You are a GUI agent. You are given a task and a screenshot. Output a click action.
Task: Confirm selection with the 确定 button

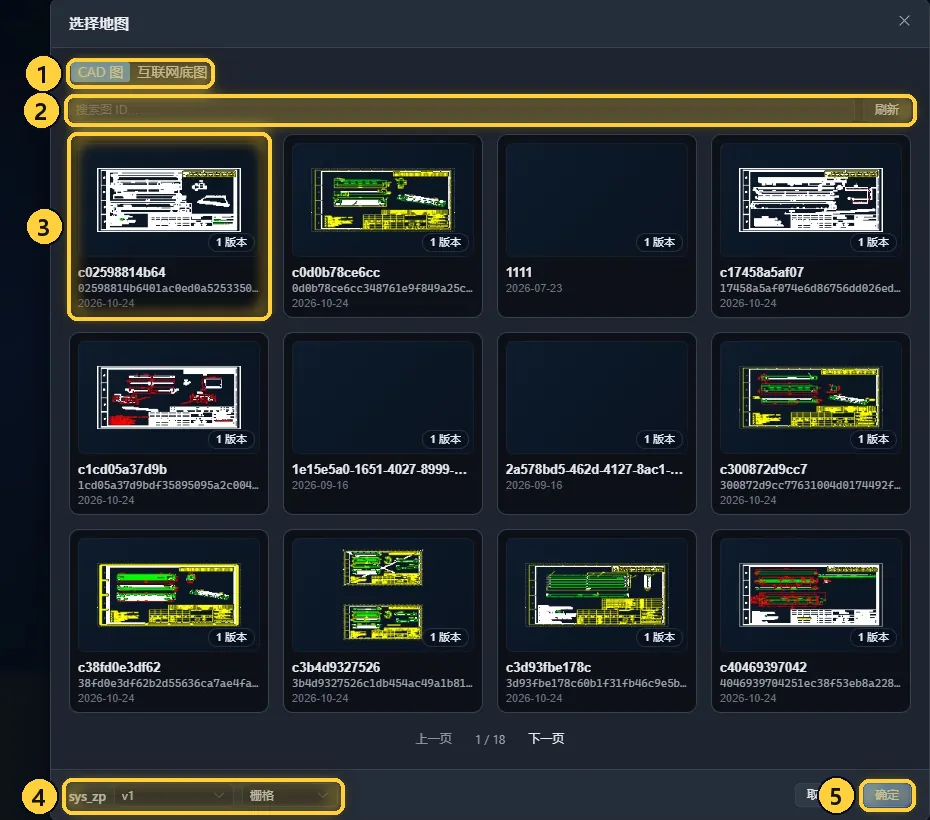pos(887,795)
